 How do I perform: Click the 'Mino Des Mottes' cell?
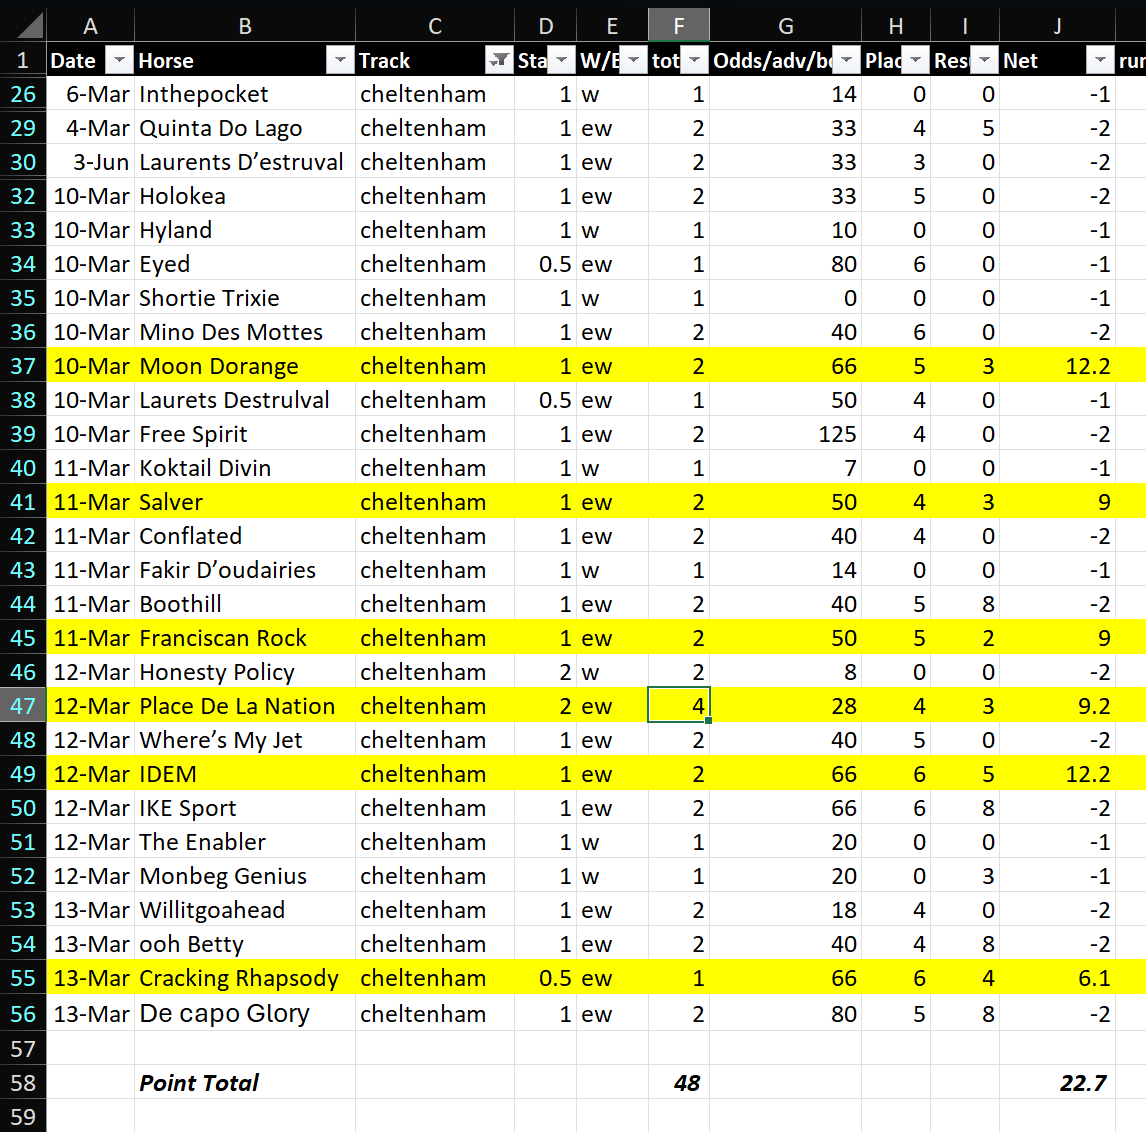click(x=245, y=332)
